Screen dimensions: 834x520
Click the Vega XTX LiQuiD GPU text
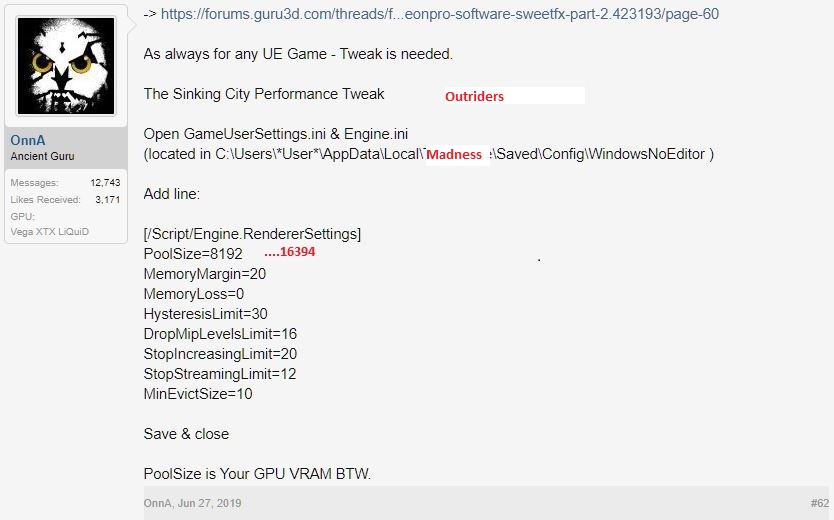click(x=51, y=232)
